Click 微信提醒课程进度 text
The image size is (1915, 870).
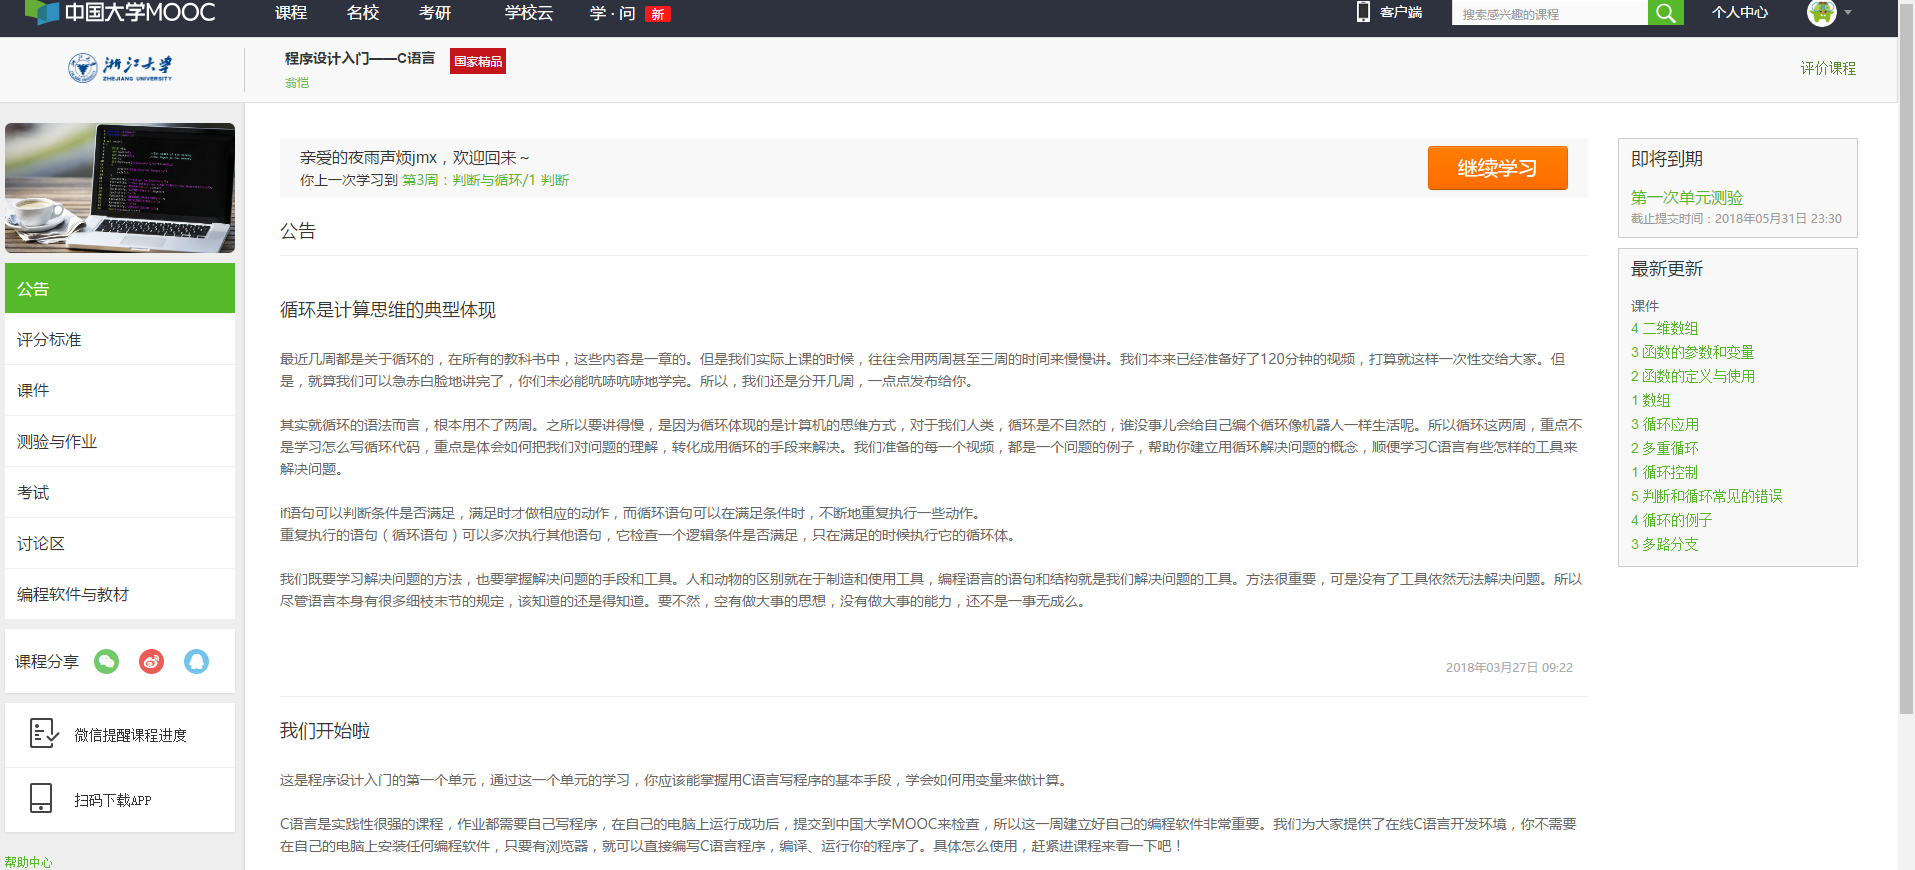tap(130, 735)
